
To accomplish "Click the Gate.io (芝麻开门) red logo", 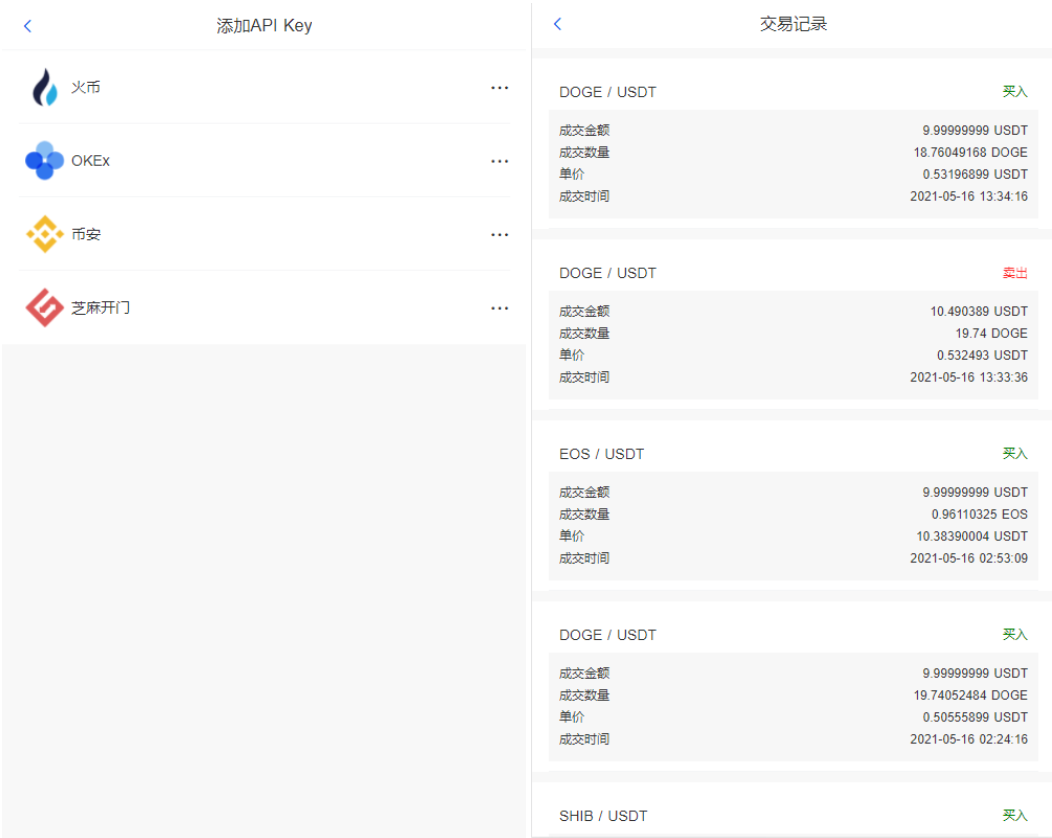I will click(44, 308).
